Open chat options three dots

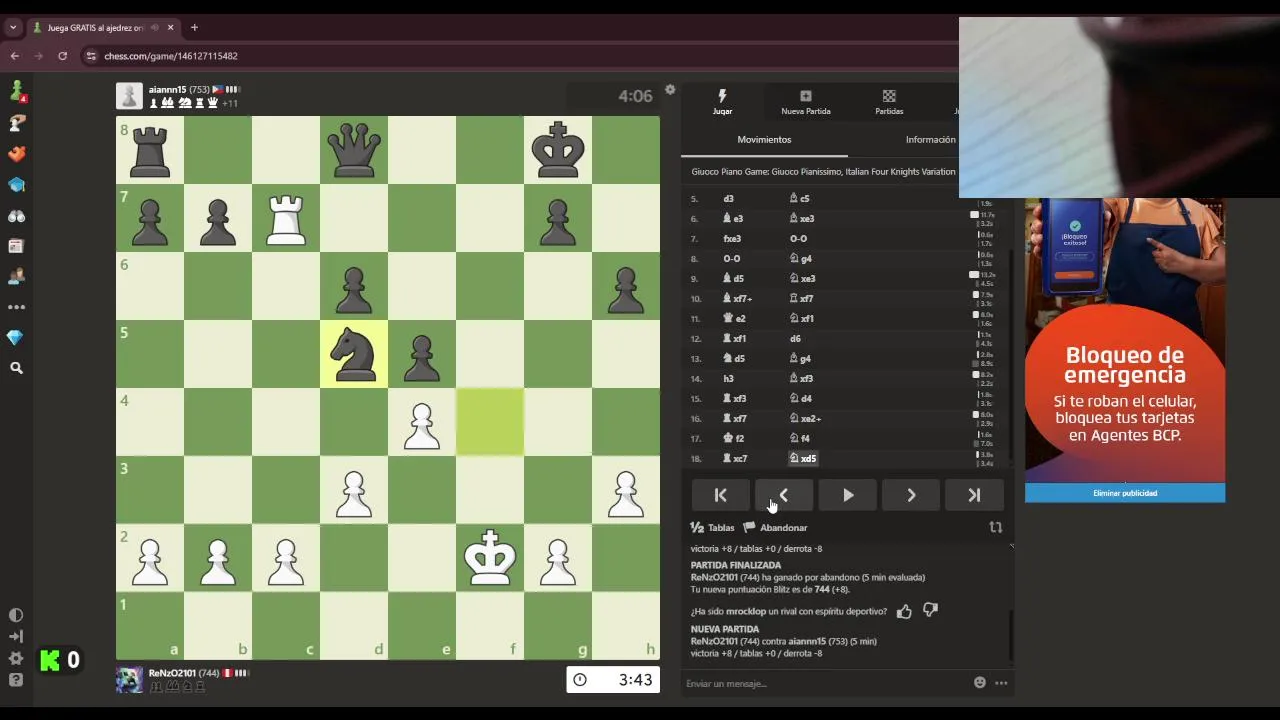[x=1001, y=683]
